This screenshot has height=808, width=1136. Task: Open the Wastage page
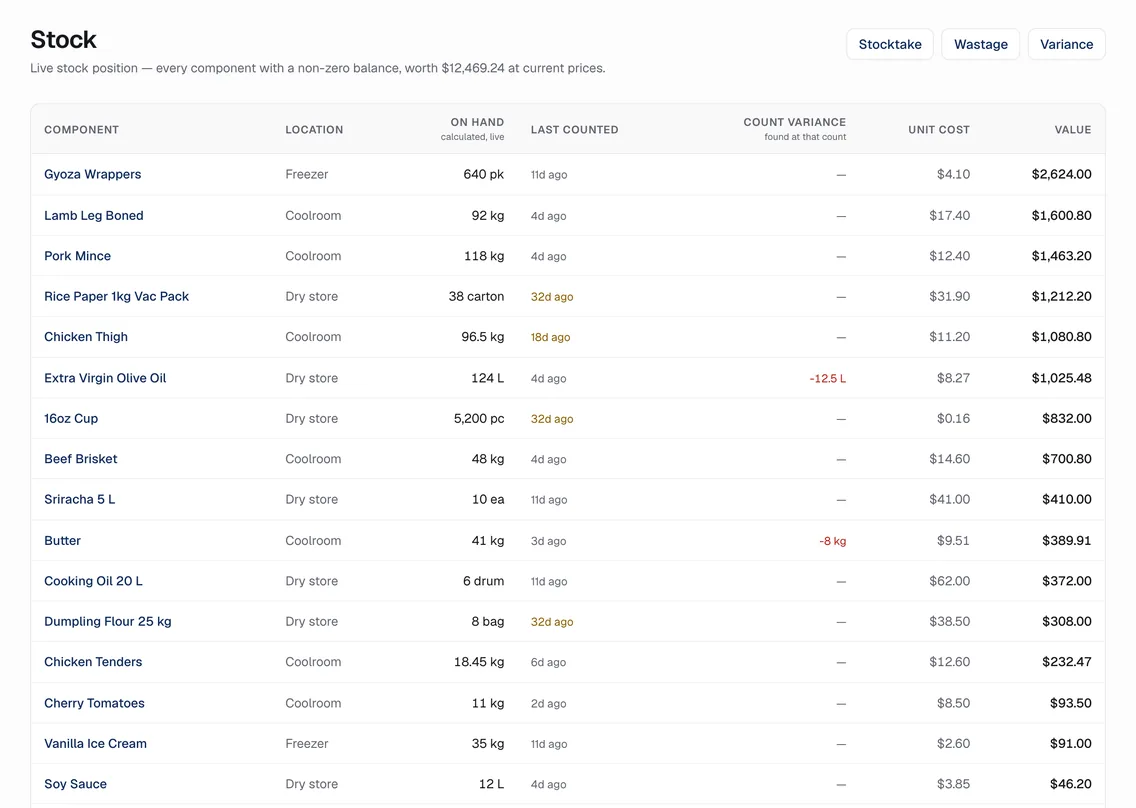click(x=980, y=44)
